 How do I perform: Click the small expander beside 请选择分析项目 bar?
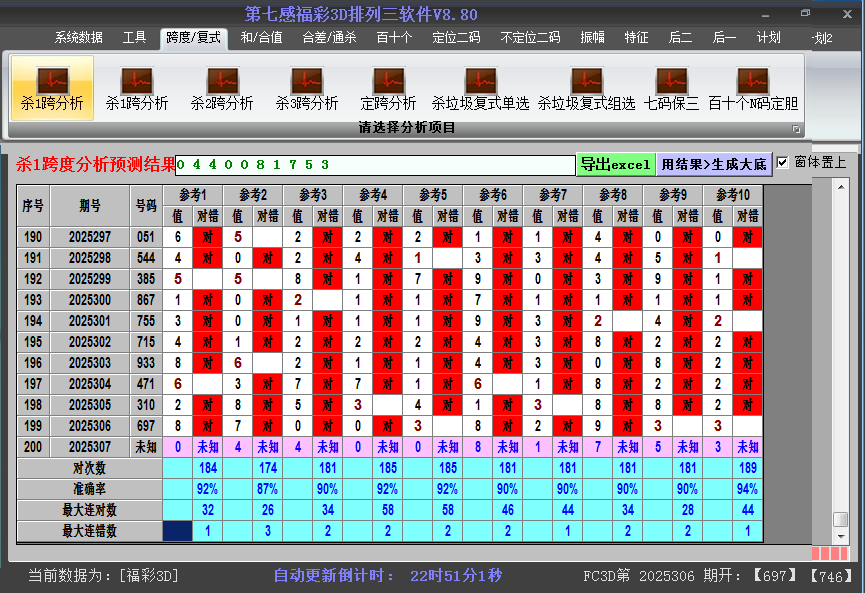coord(797,128)
